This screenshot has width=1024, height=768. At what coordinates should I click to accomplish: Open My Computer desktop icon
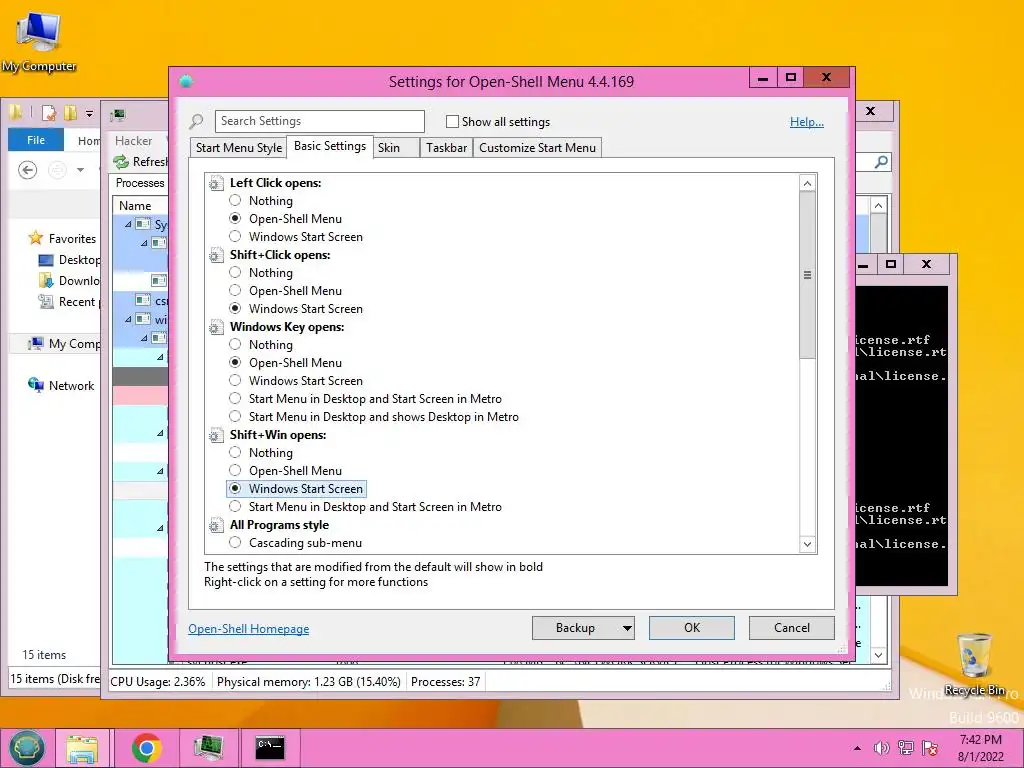coord(39,42)
